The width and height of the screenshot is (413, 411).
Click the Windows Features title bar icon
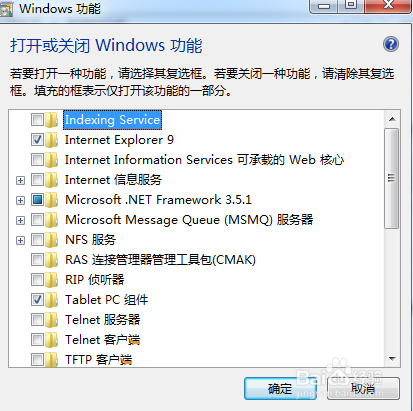pos(6,9)
